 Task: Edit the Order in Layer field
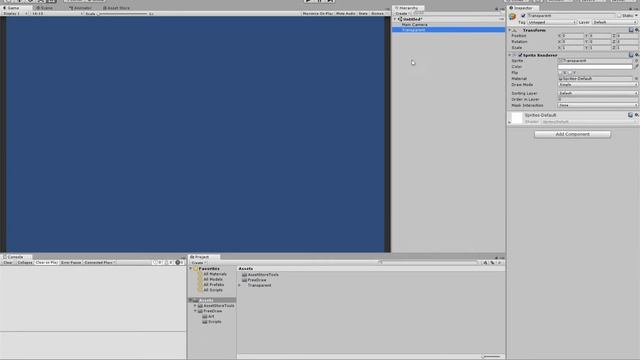(x=598, y=99)
